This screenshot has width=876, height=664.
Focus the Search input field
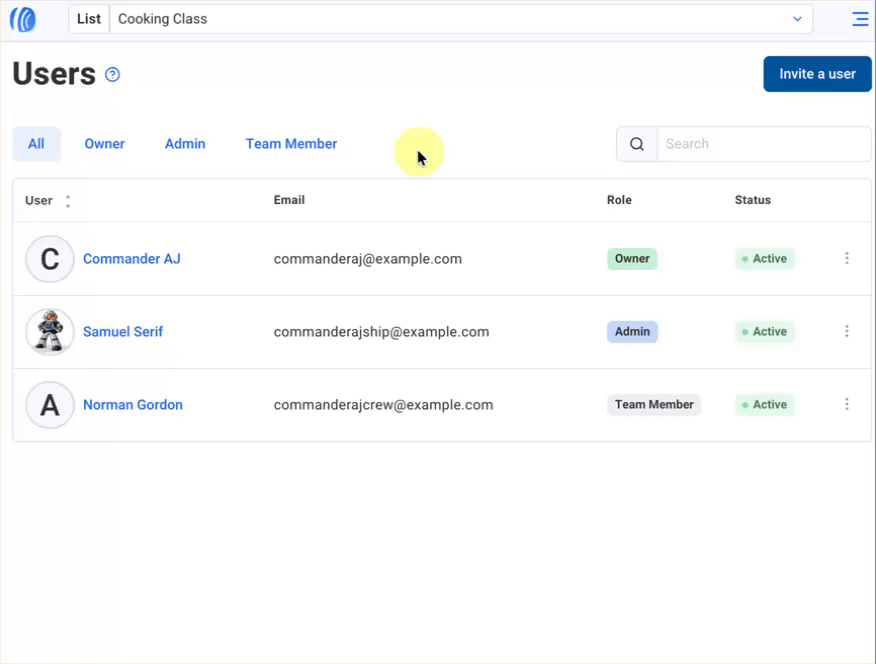point(764,144)
